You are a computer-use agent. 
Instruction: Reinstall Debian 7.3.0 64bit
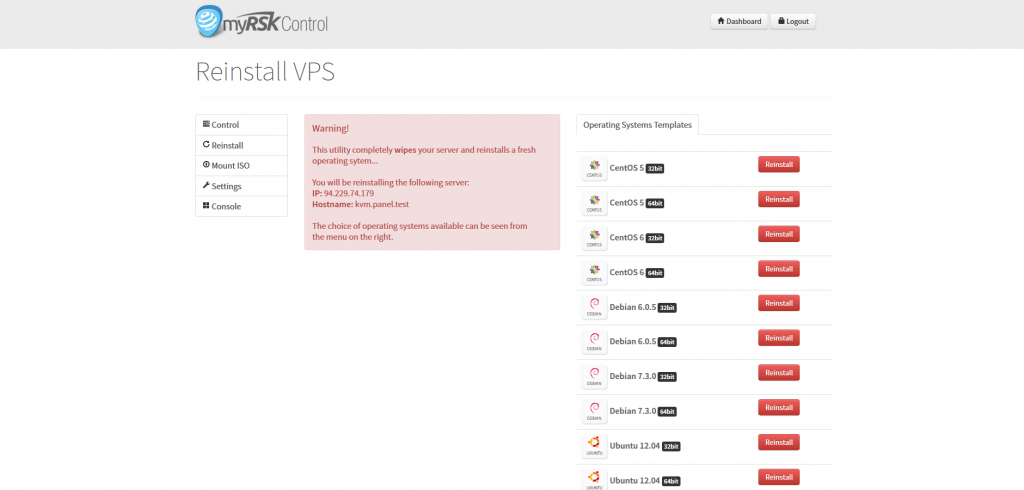(x=778, y=407)
